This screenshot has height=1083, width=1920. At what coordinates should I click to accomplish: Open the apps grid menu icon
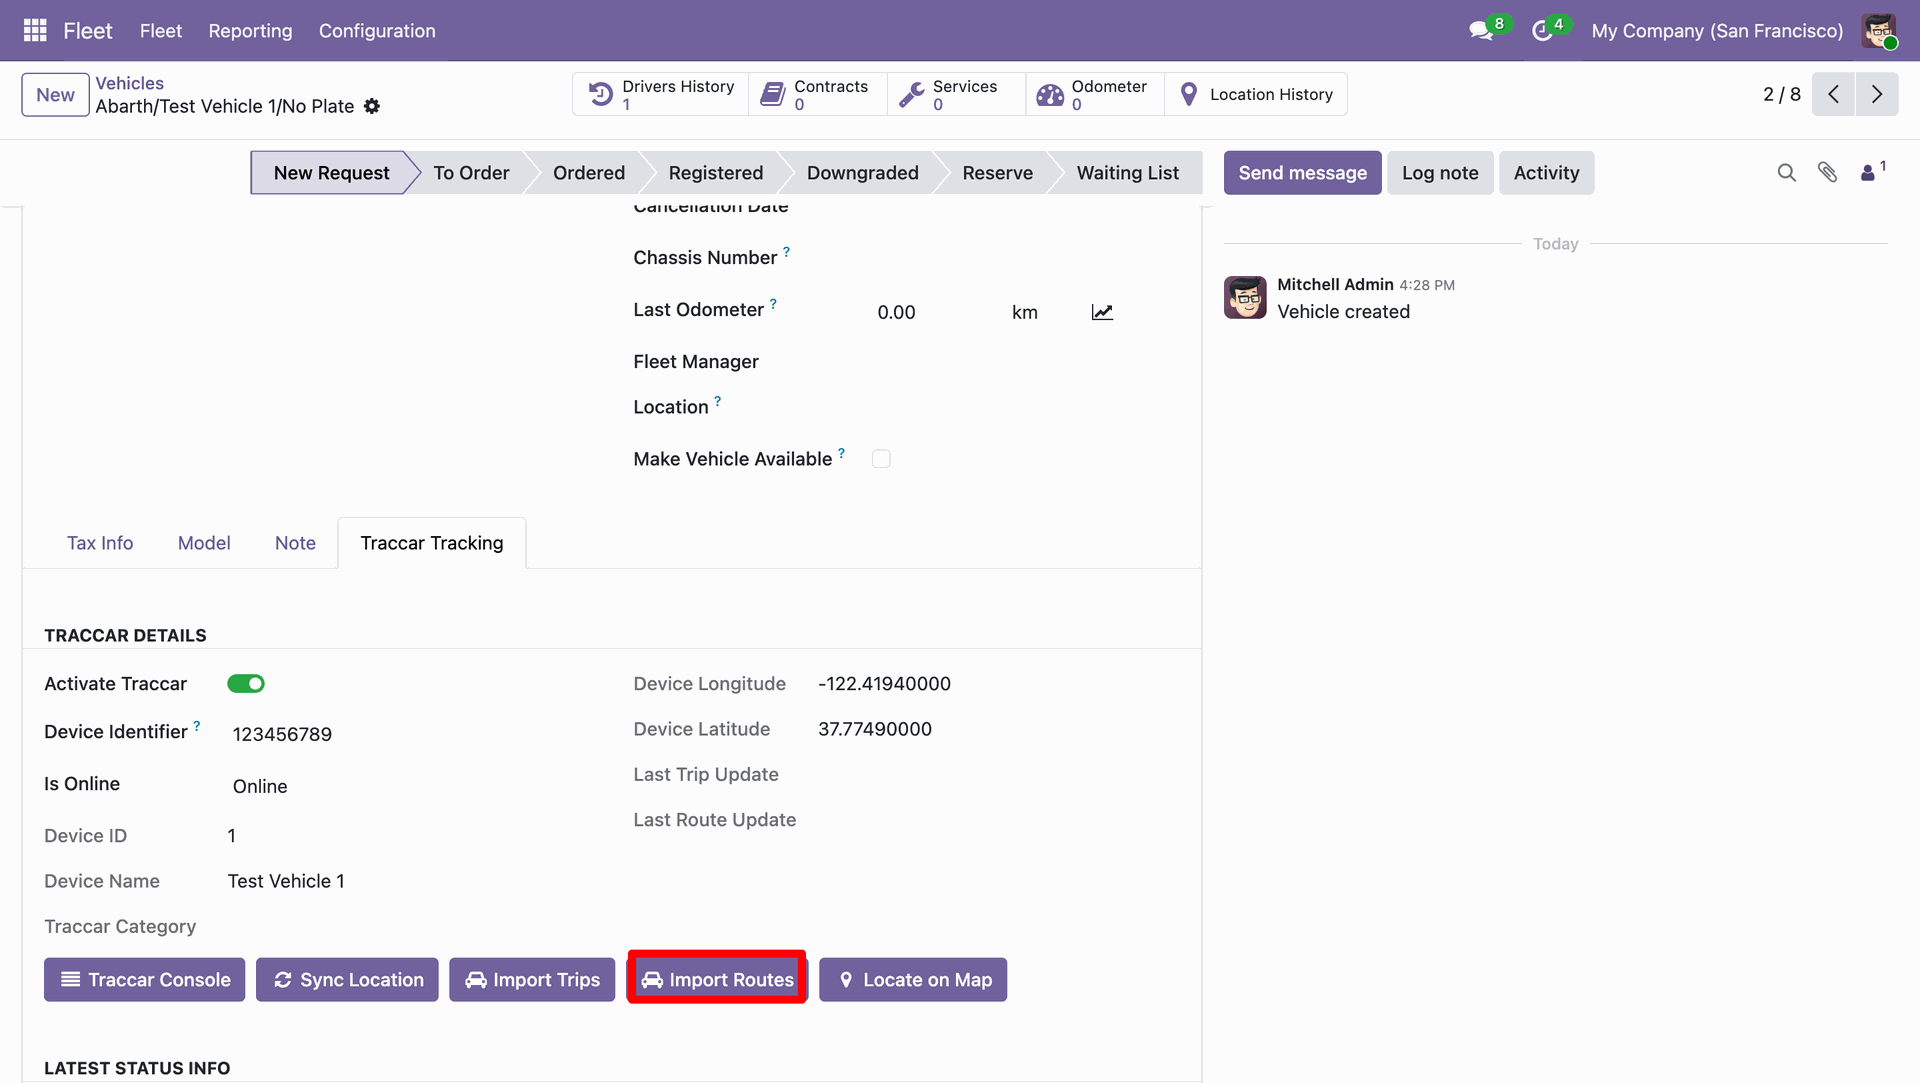click(35, 30)
